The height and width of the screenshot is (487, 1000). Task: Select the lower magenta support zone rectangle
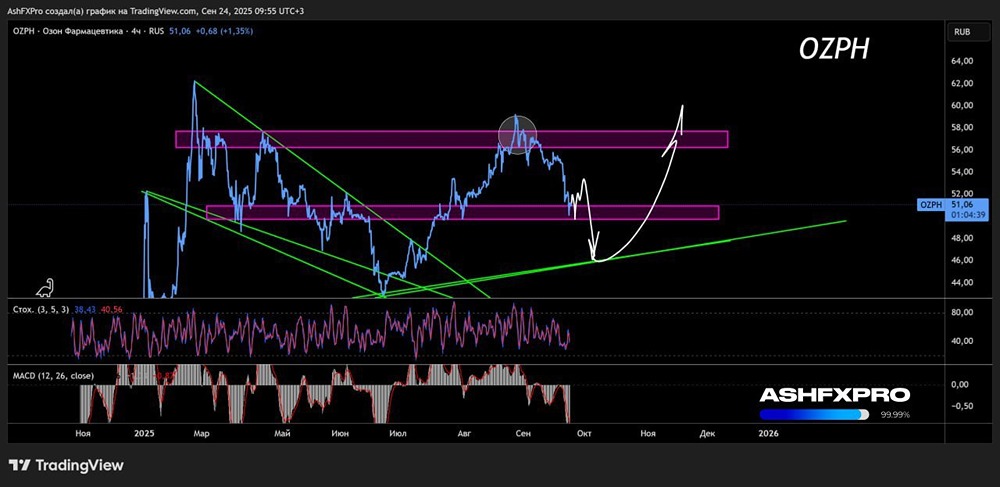click(x=462, y=212)
